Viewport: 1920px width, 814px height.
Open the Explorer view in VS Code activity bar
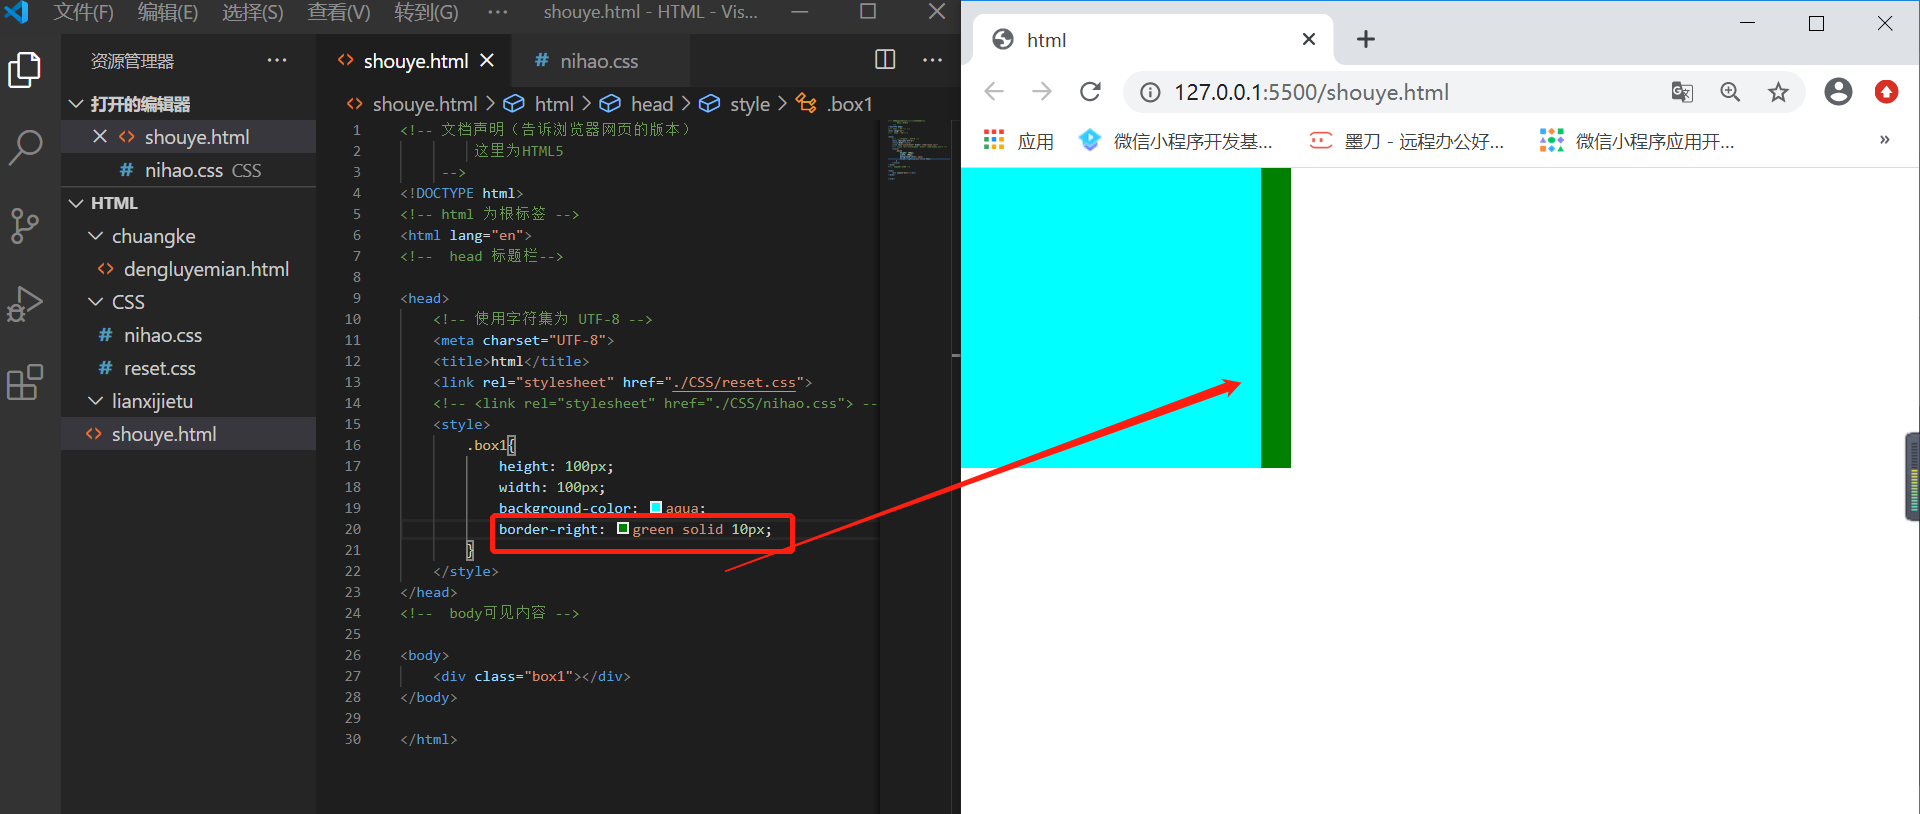(x=24, y=70)
